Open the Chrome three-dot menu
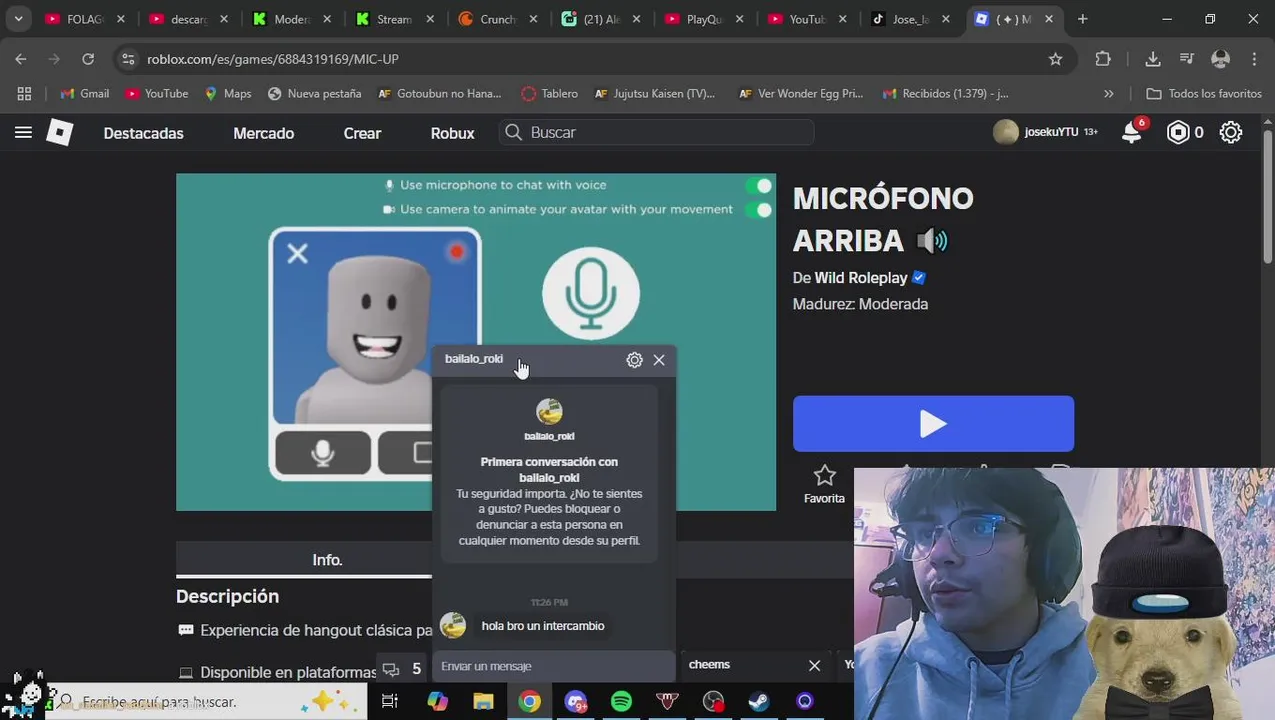This screenshot has width=1275, height=720. tap(1254, 59)
